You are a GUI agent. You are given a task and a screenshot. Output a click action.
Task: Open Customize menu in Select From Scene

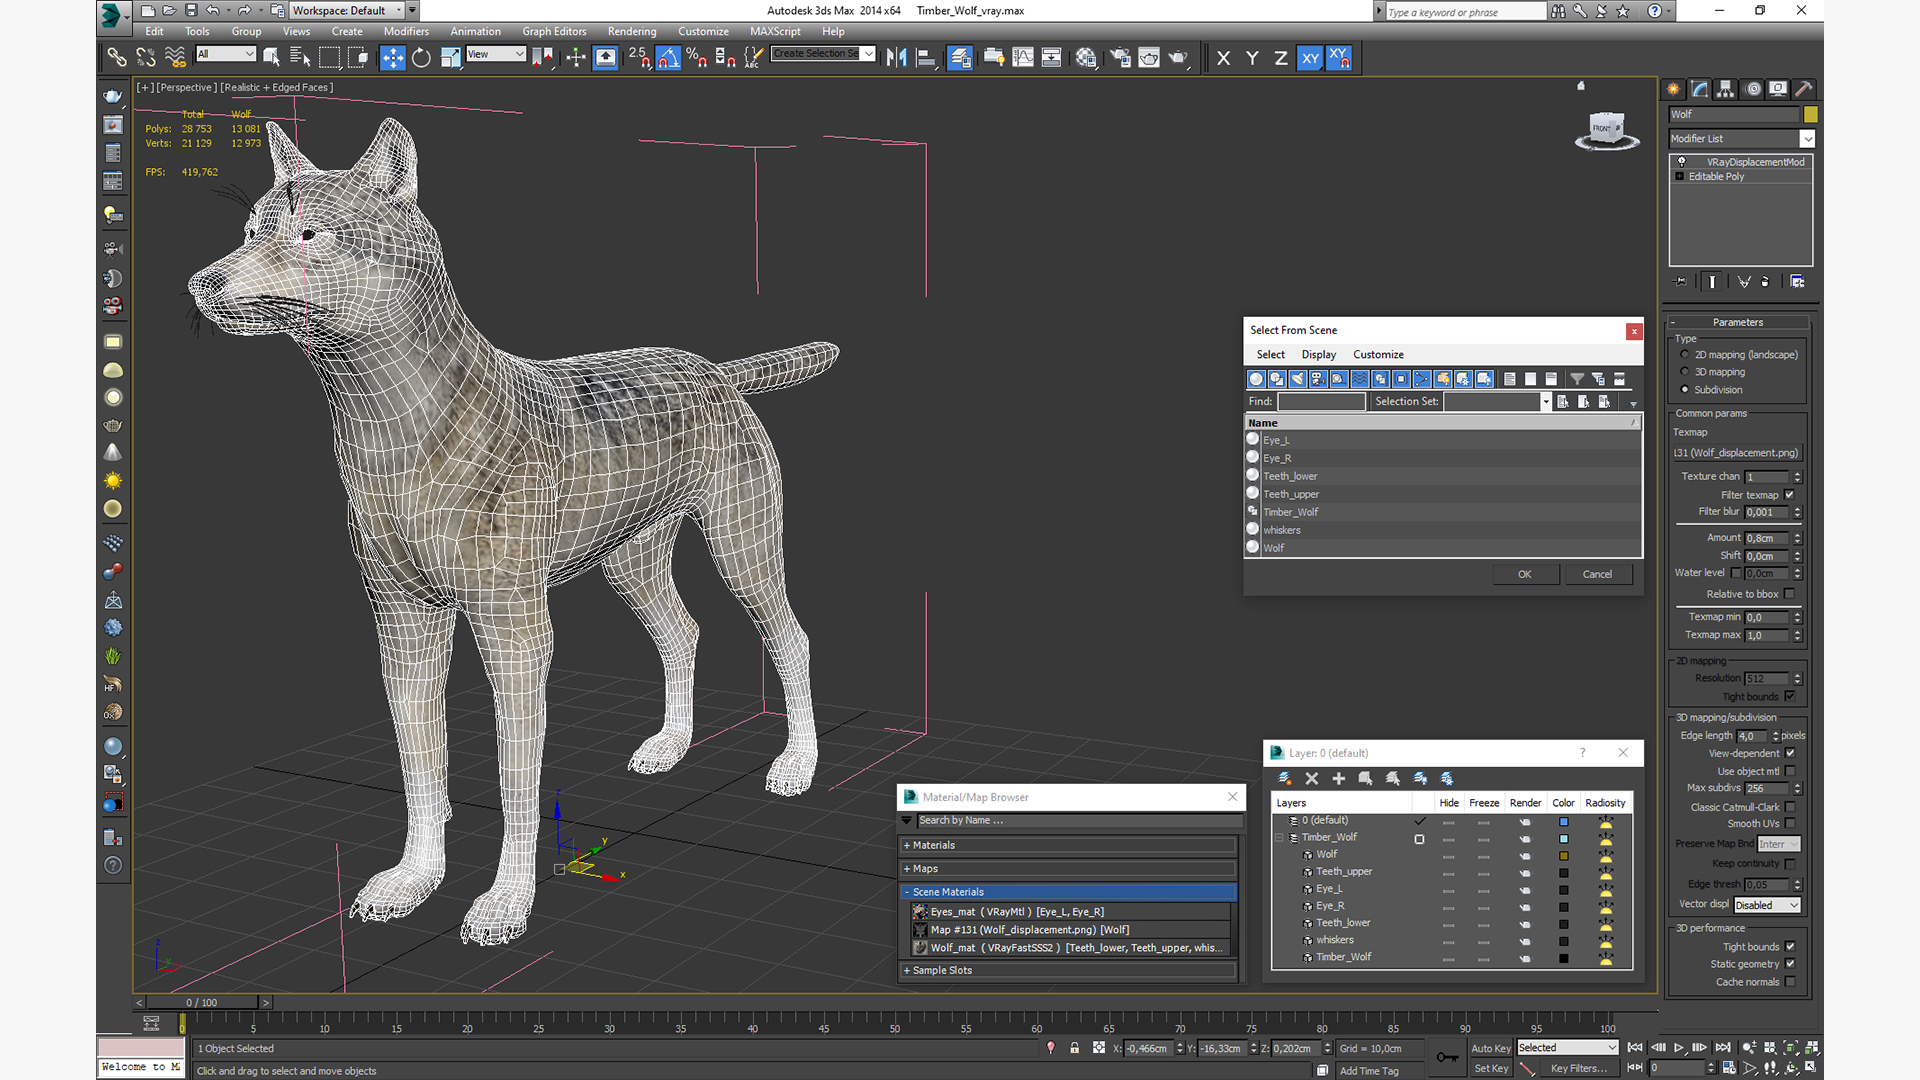[x=1378, y=355]
